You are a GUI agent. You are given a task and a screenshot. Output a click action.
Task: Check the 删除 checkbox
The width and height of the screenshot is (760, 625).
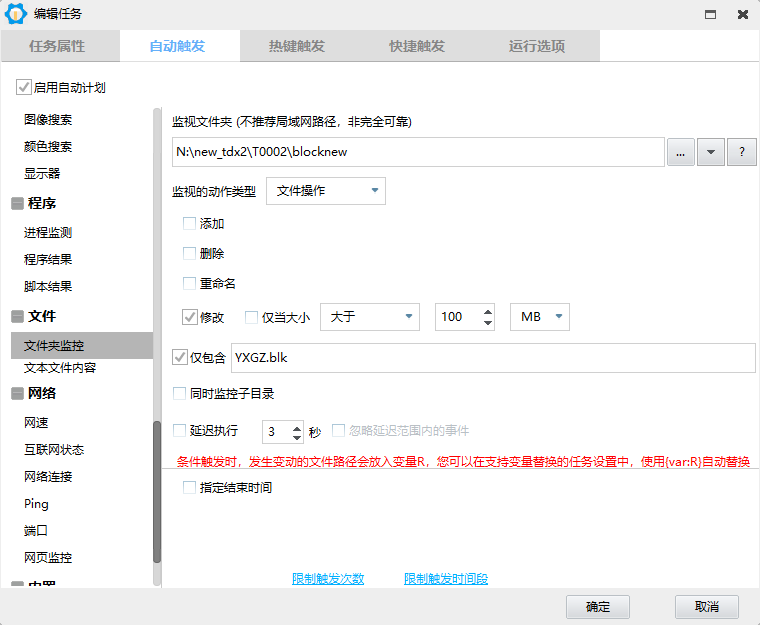pyautogui.click(x=189, y=253)
